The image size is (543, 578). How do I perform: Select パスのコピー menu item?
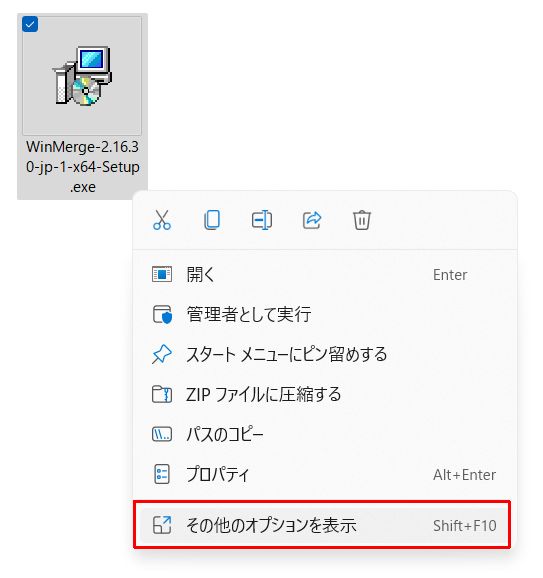tap(321, 434)
